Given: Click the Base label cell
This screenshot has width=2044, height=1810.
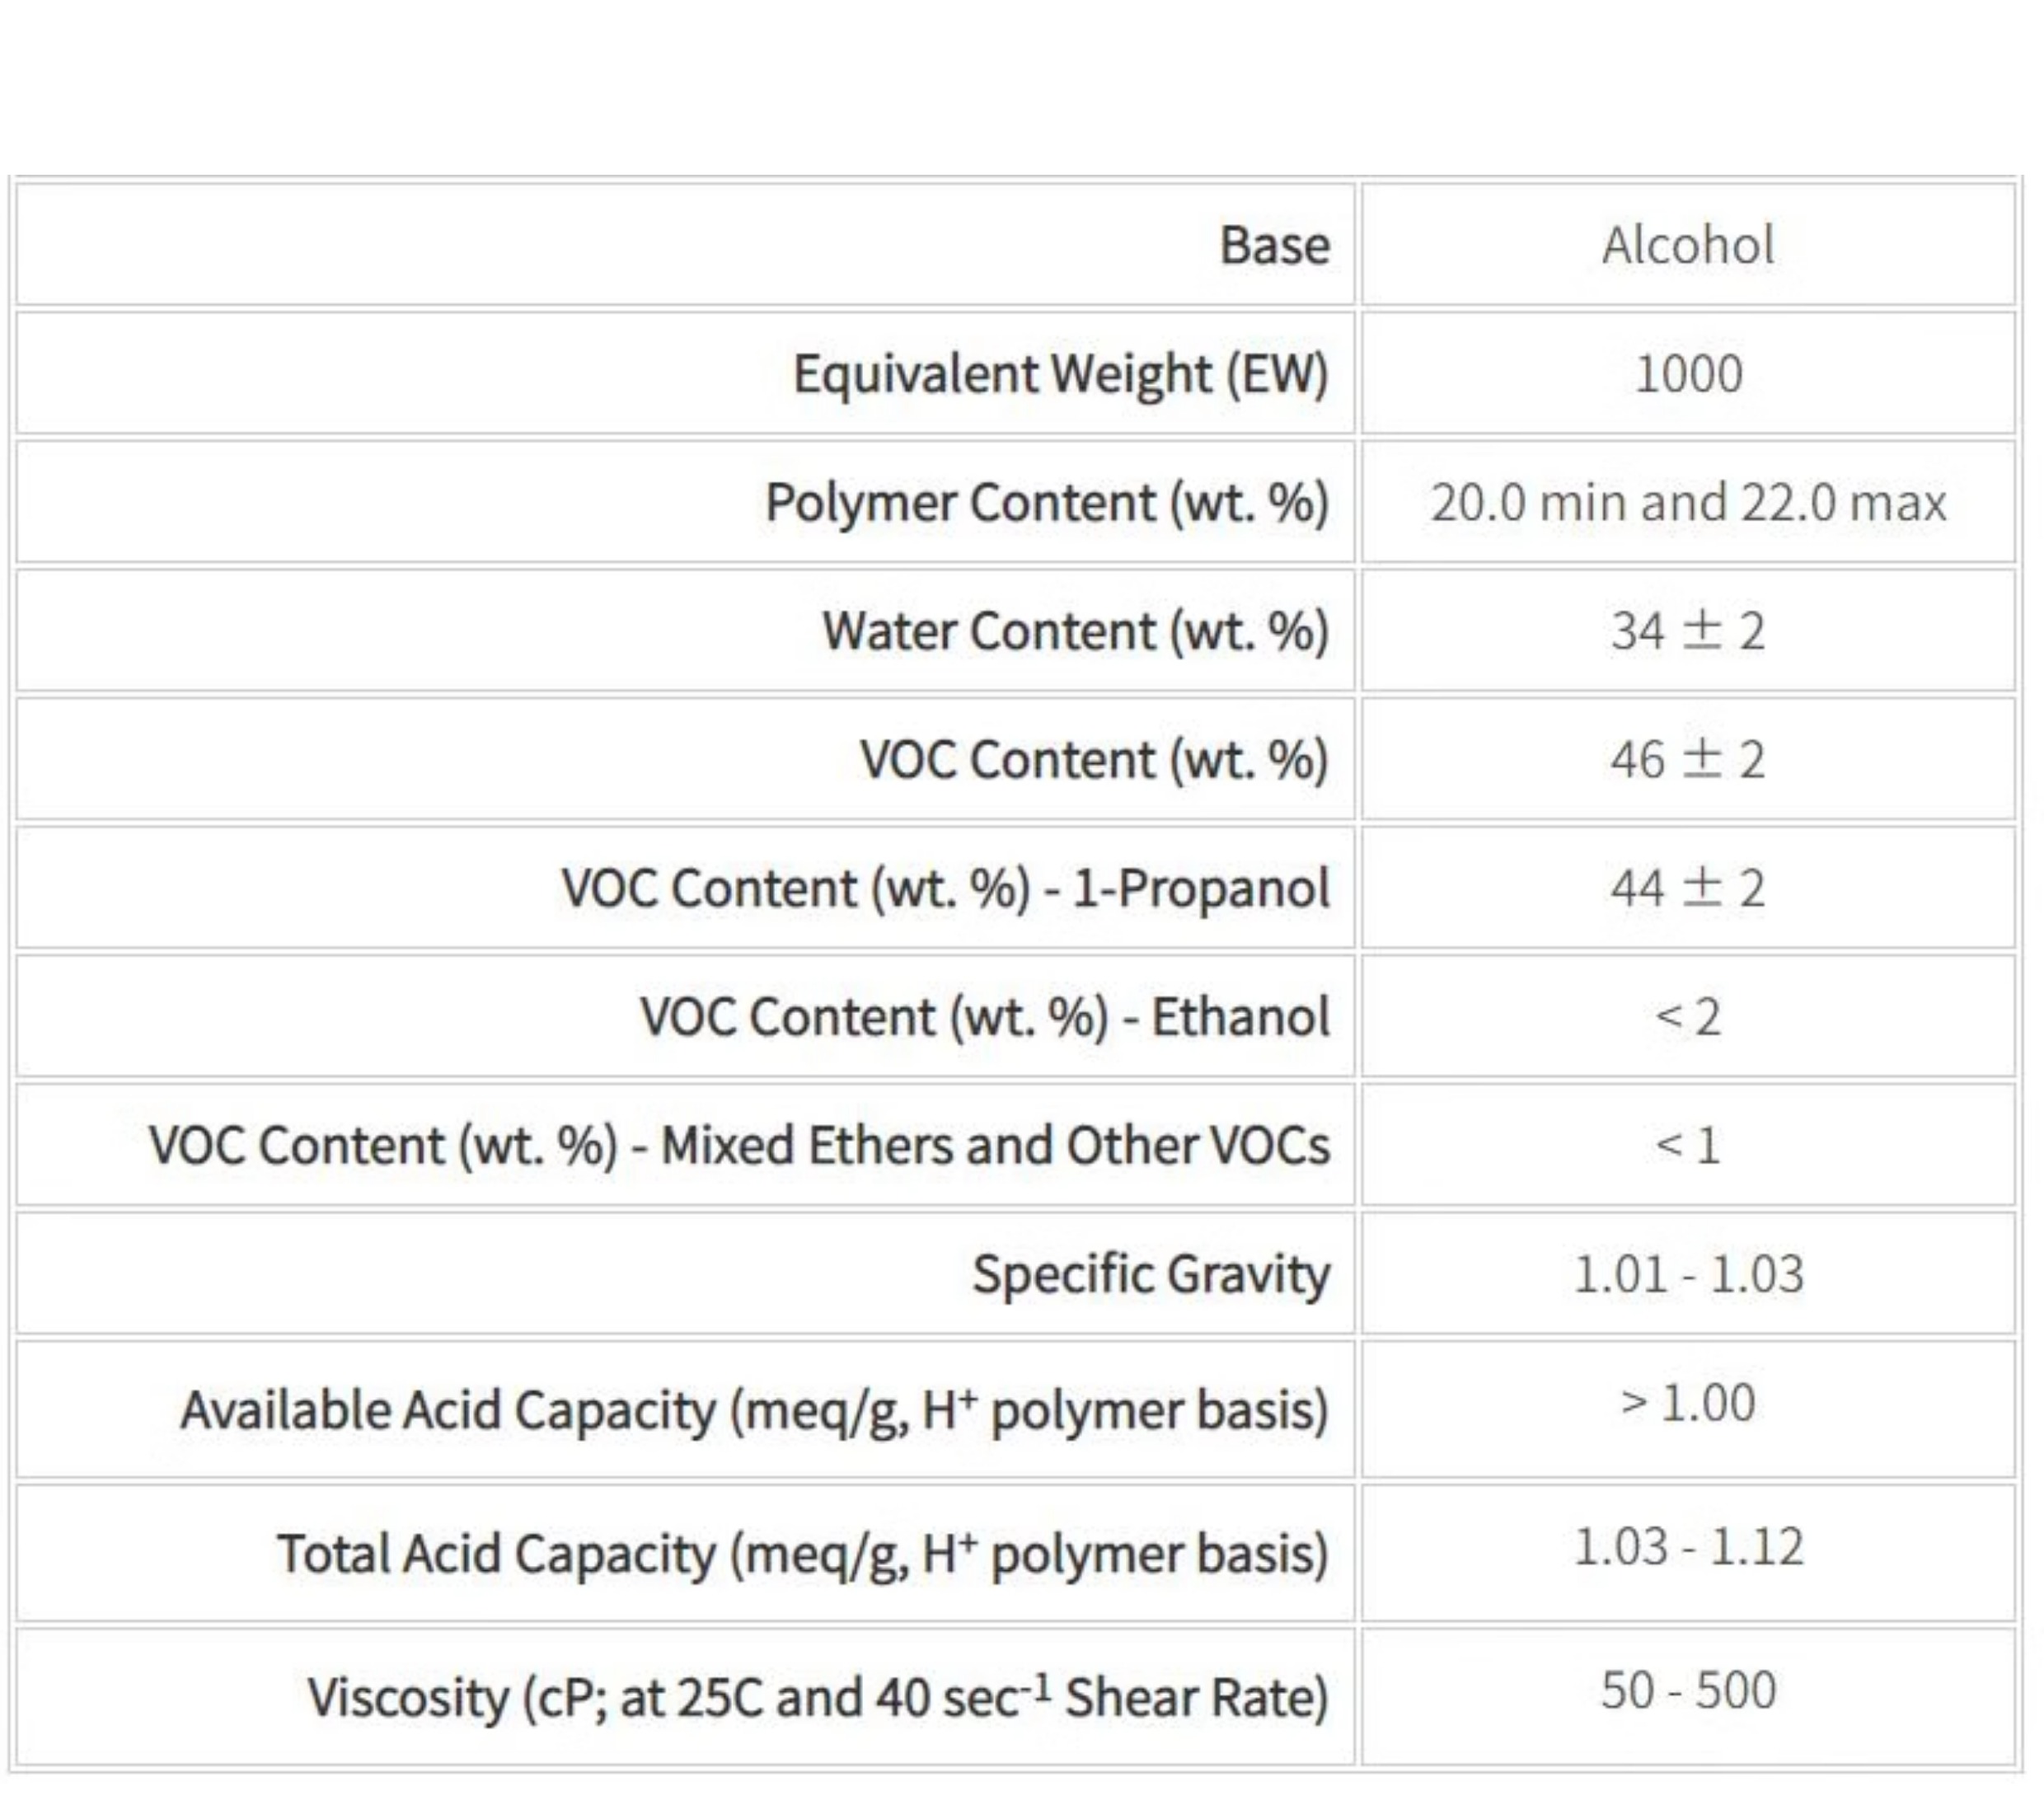Looking at the screenshot, I should point(1274,245).
